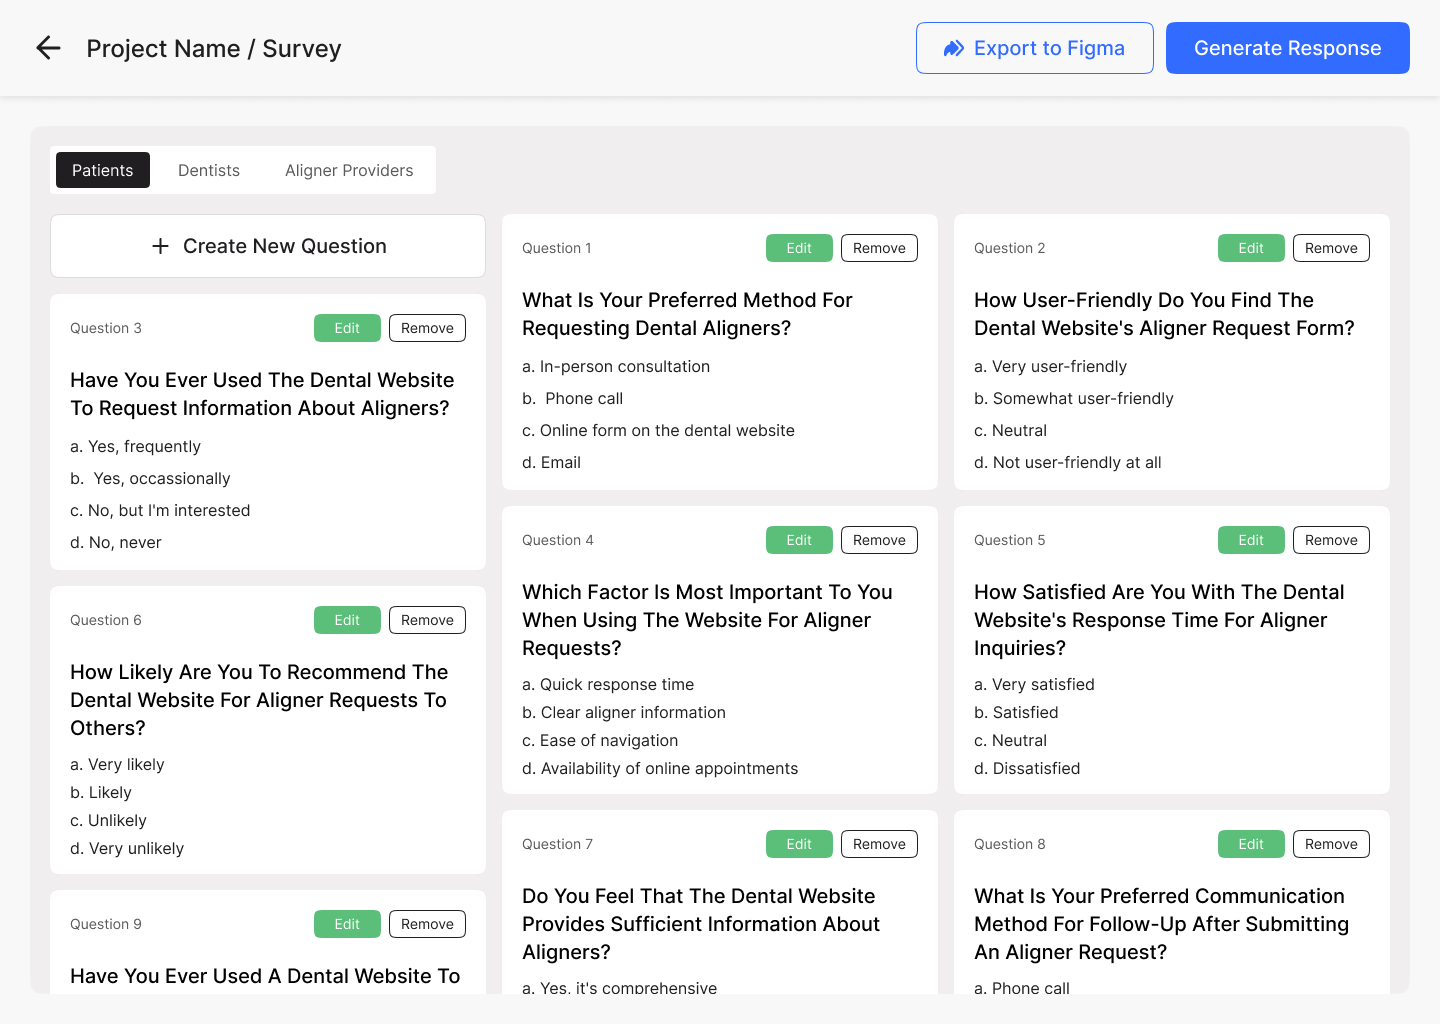This screenshot has height=1024, width=1440.
Task: Click option 'd. Not user-friendly at all'
Action: click(1068, 463)
